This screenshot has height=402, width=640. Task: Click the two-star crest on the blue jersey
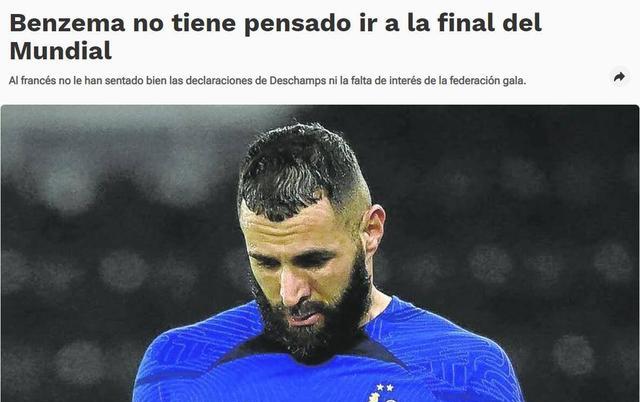(x=383, y=393)
